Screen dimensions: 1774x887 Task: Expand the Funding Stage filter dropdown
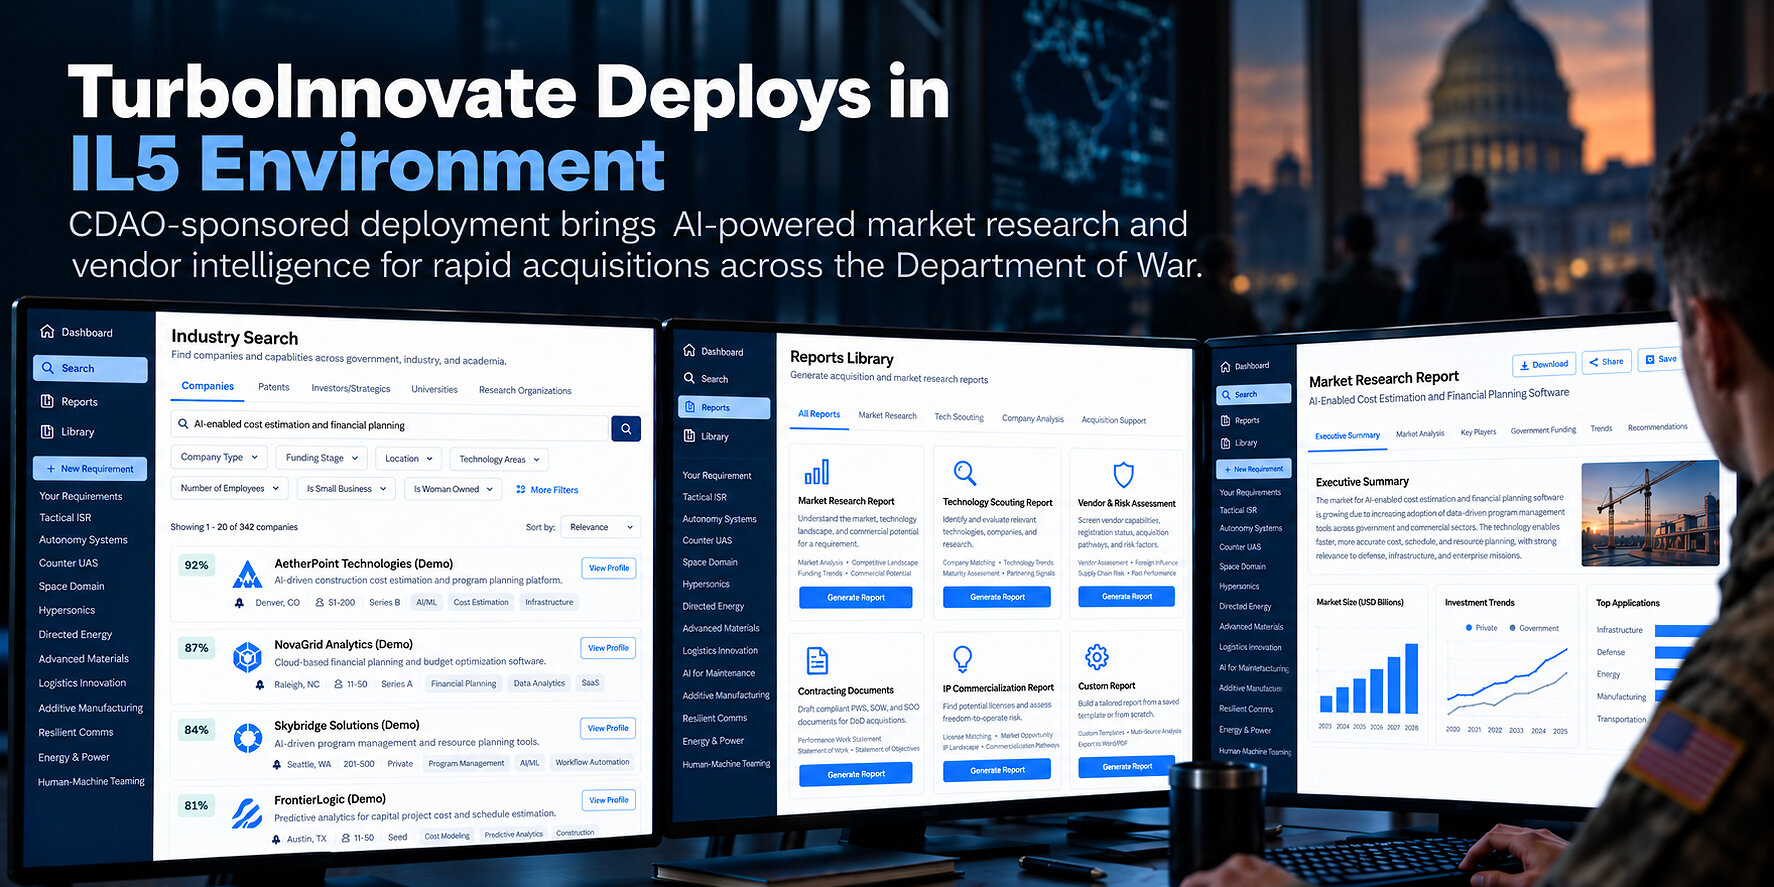(x=321, y=458)
